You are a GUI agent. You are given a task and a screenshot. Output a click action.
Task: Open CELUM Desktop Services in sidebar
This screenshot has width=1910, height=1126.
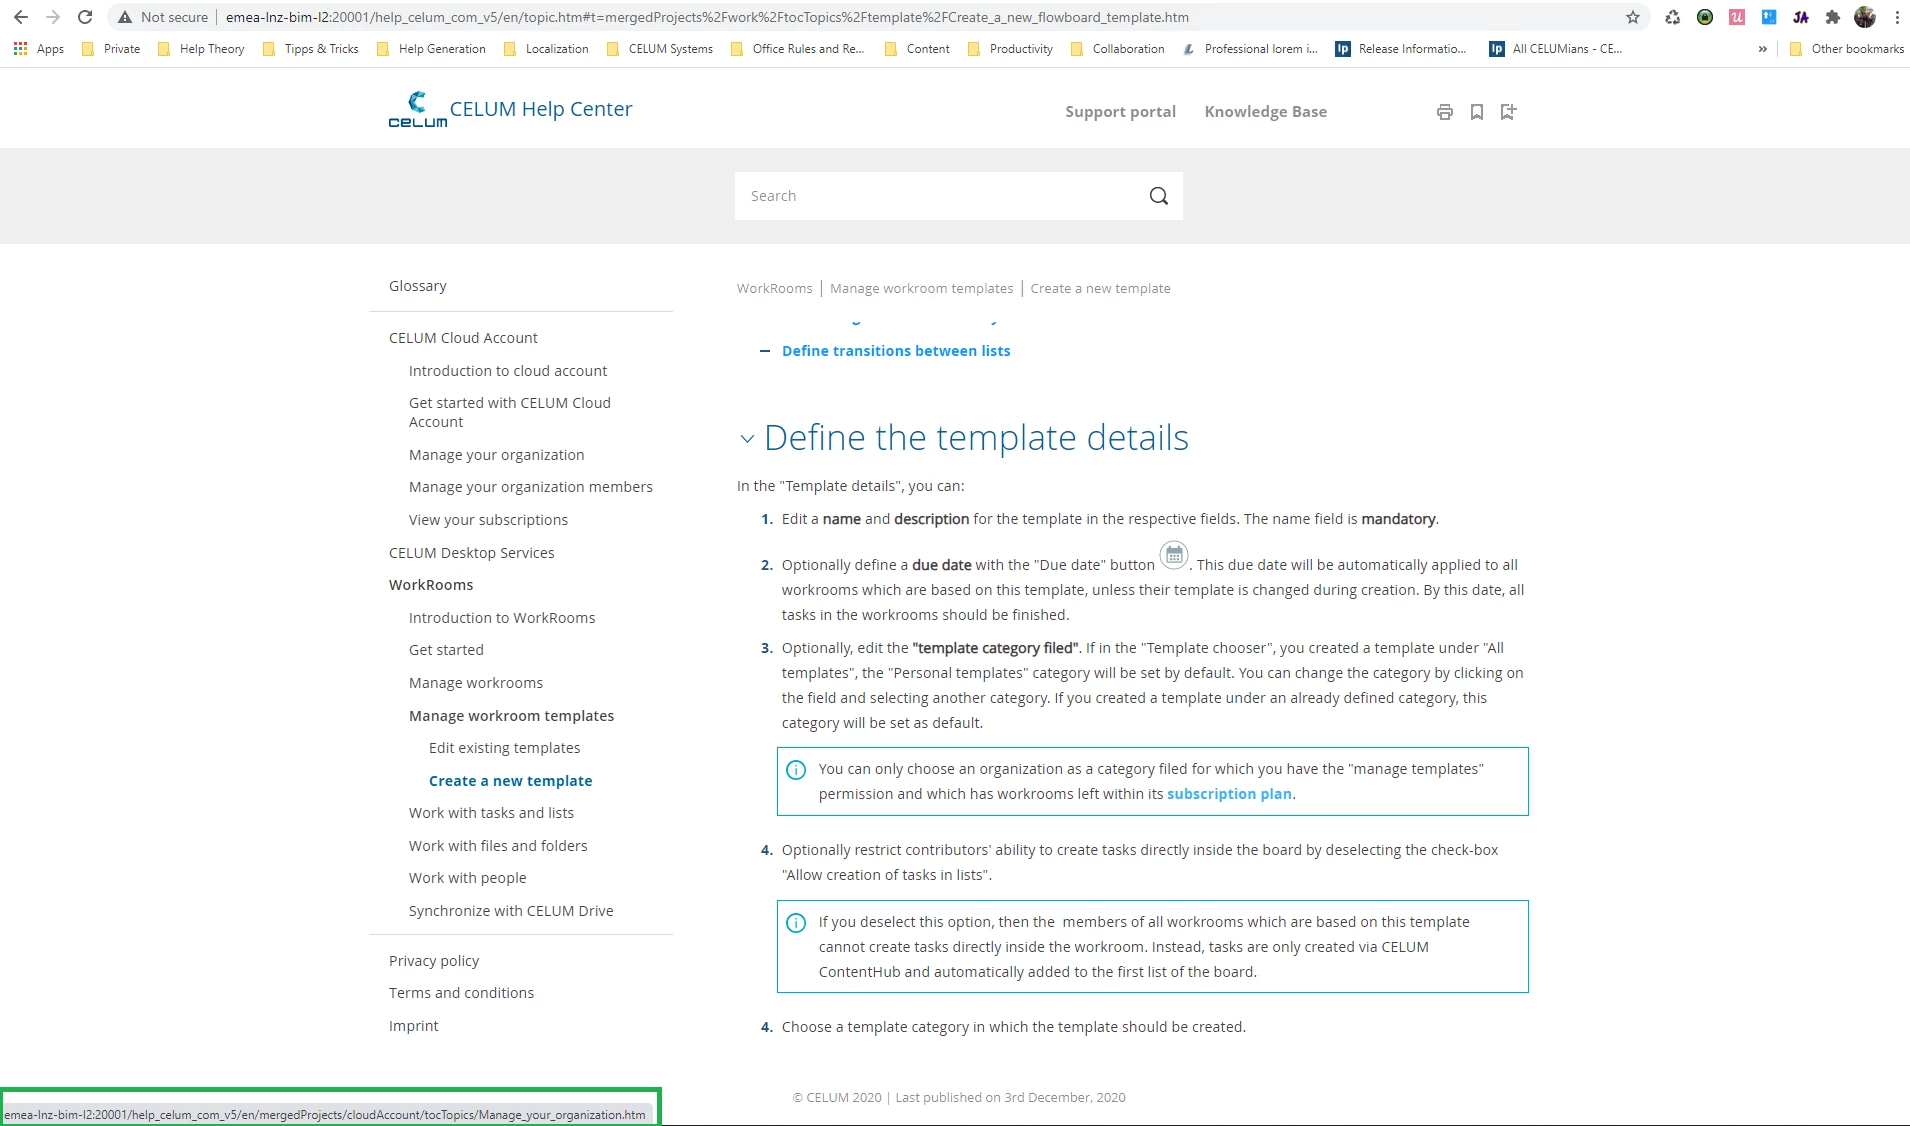(x=471, y=553)
